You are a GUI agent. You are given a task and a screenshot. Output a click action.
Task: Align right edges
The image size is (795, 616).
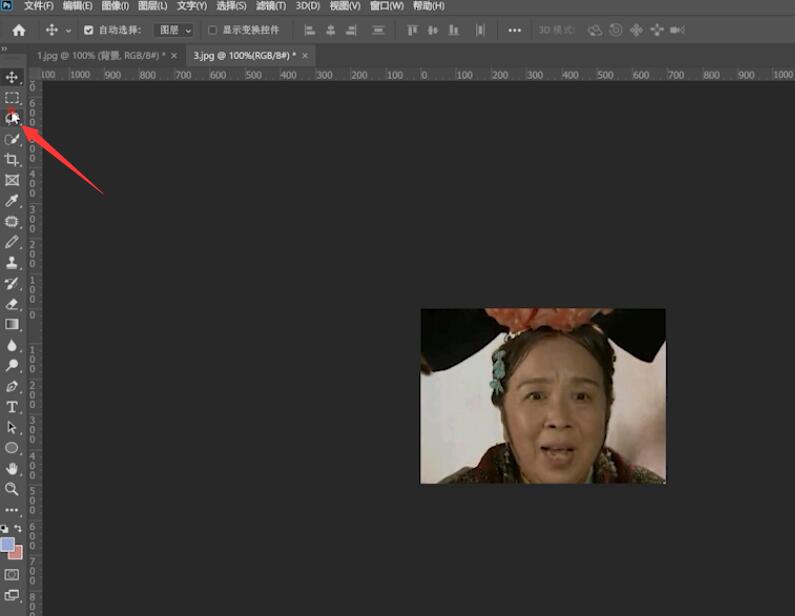pyautogui.click(x=351, y=30)
